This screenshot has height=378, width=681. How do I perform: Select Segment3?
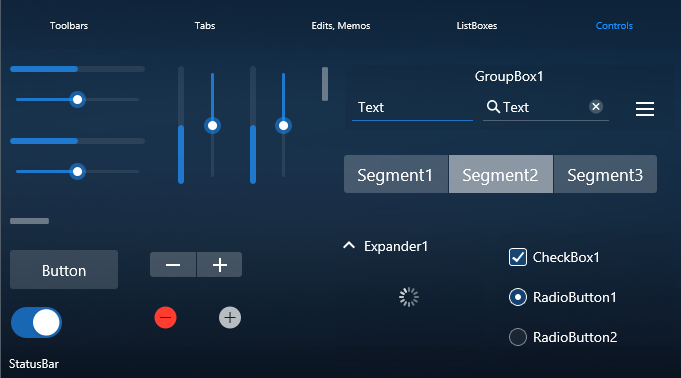[x=605, y=174]
